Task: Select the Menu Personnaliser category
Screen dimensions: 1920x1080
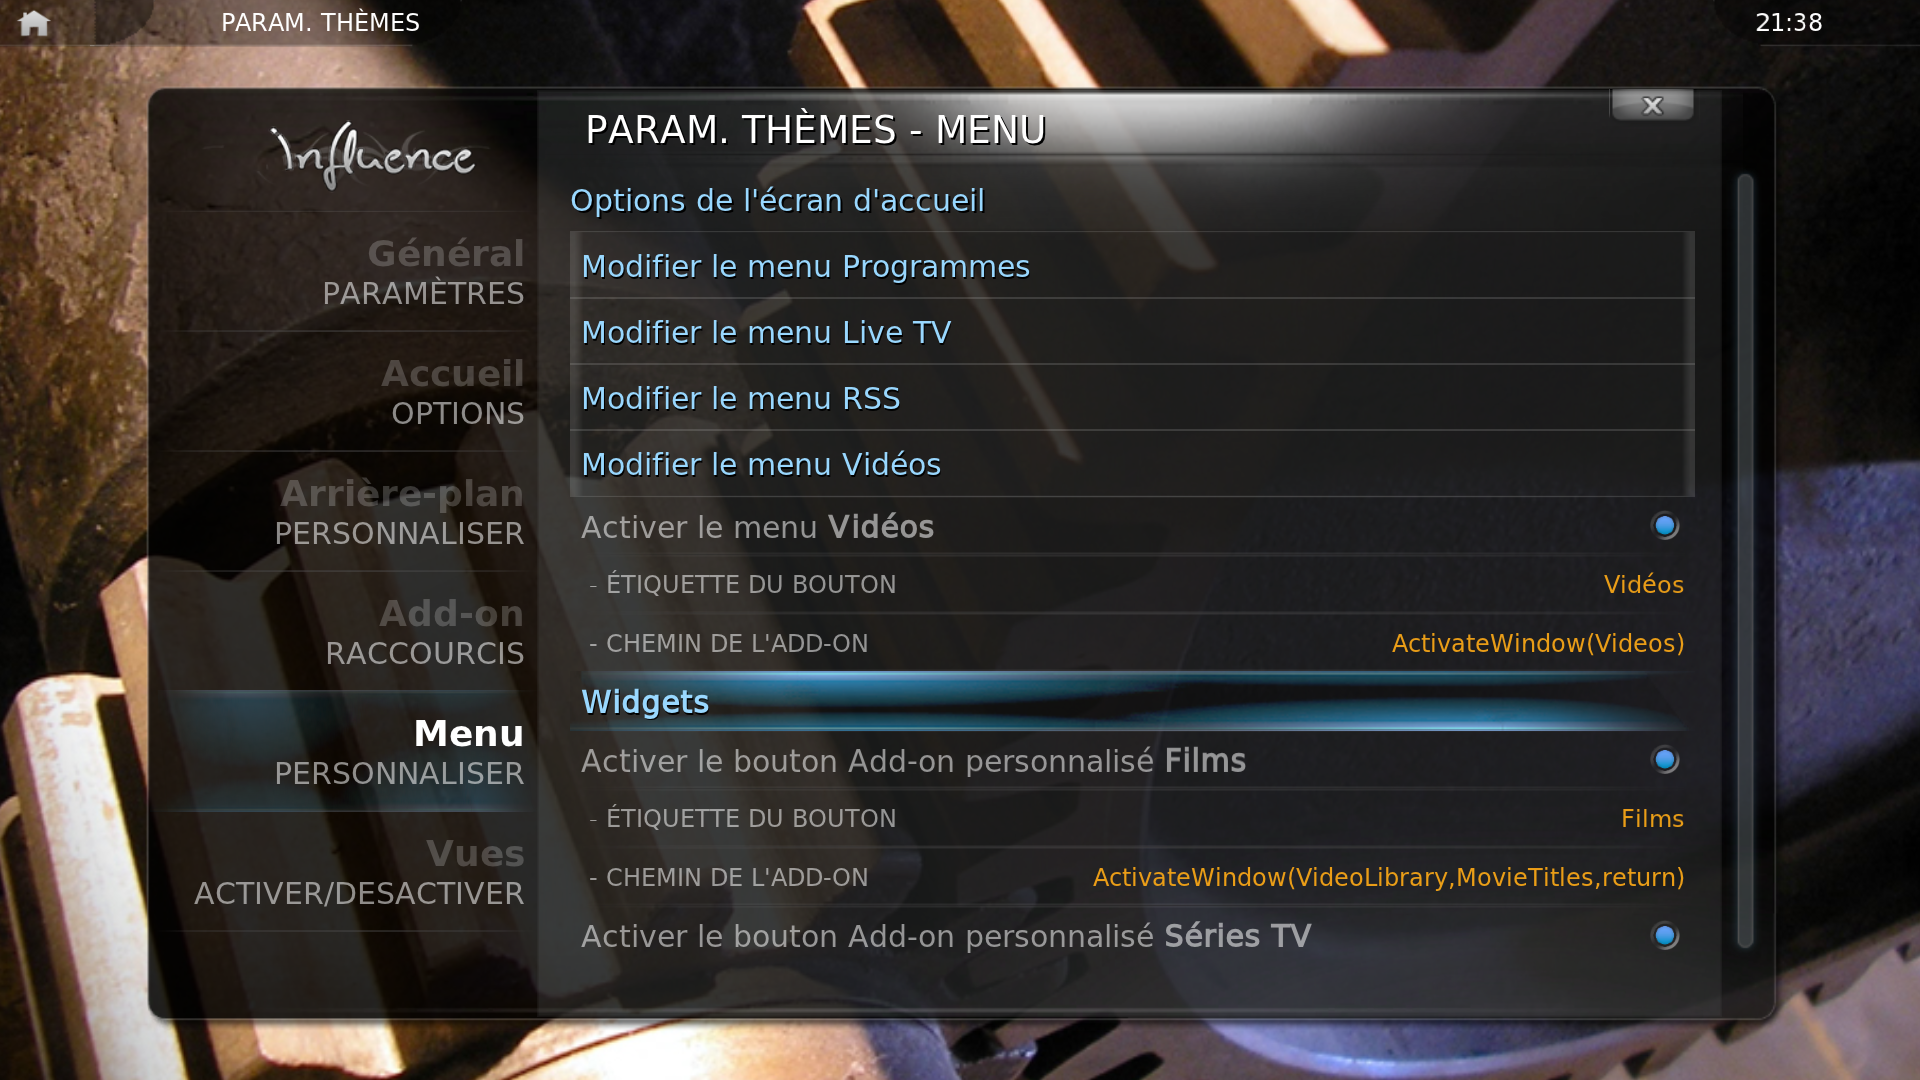Action: click(347, 752)
